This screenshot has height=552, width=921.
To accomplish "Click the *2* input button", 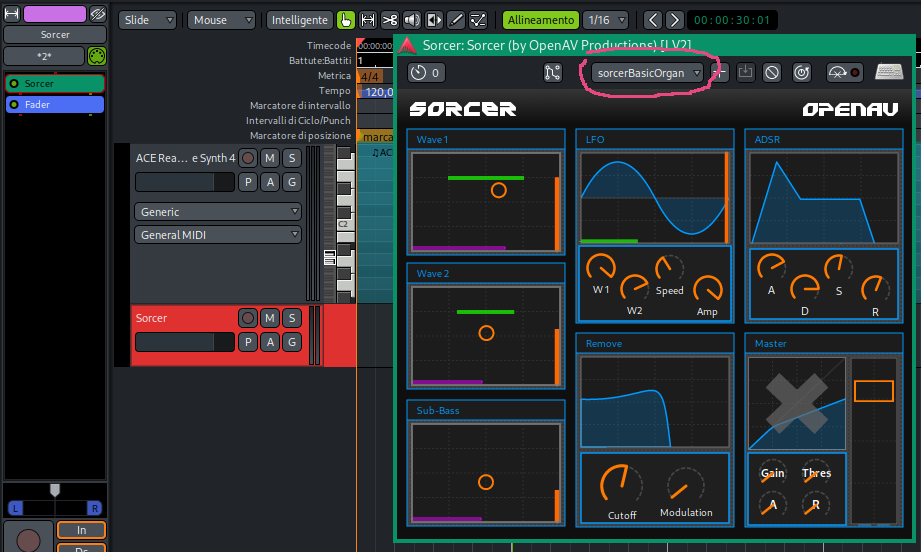I will 44,56.
